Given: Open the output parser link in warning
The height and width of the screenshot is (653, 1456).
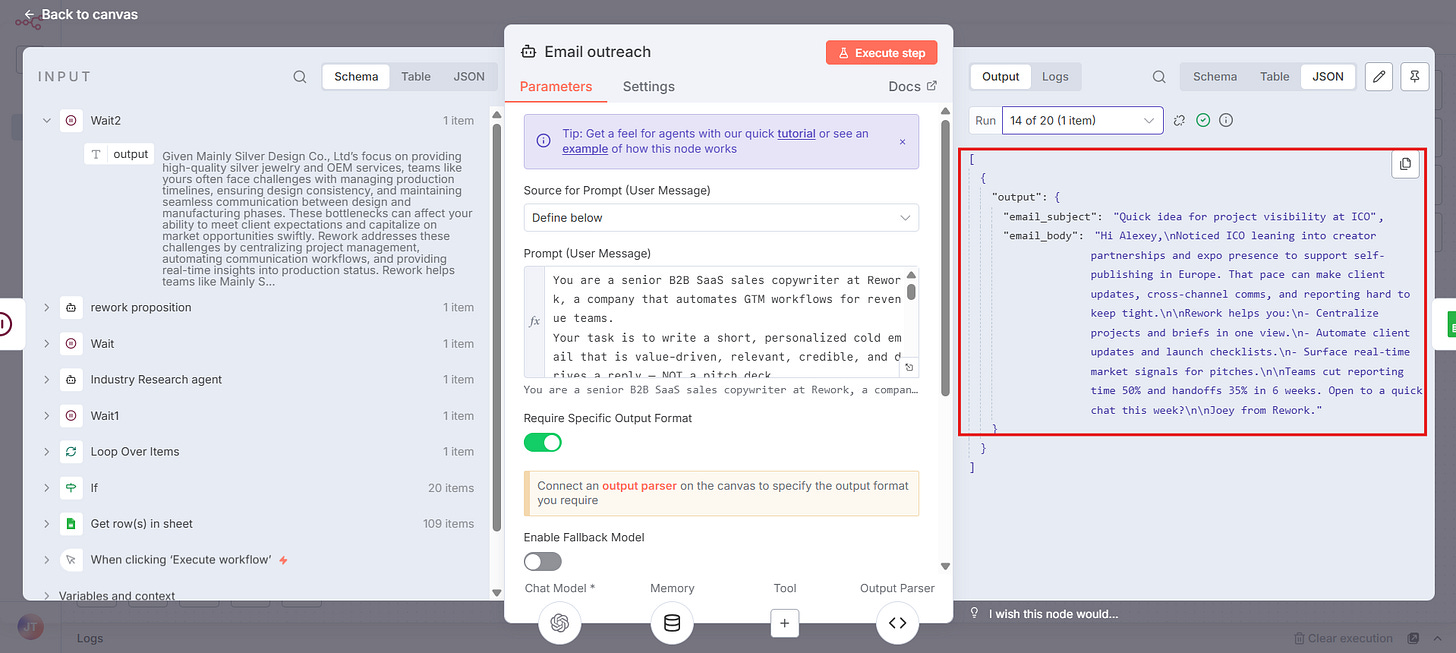Looking at the screenshot, I should coord(639,486).
